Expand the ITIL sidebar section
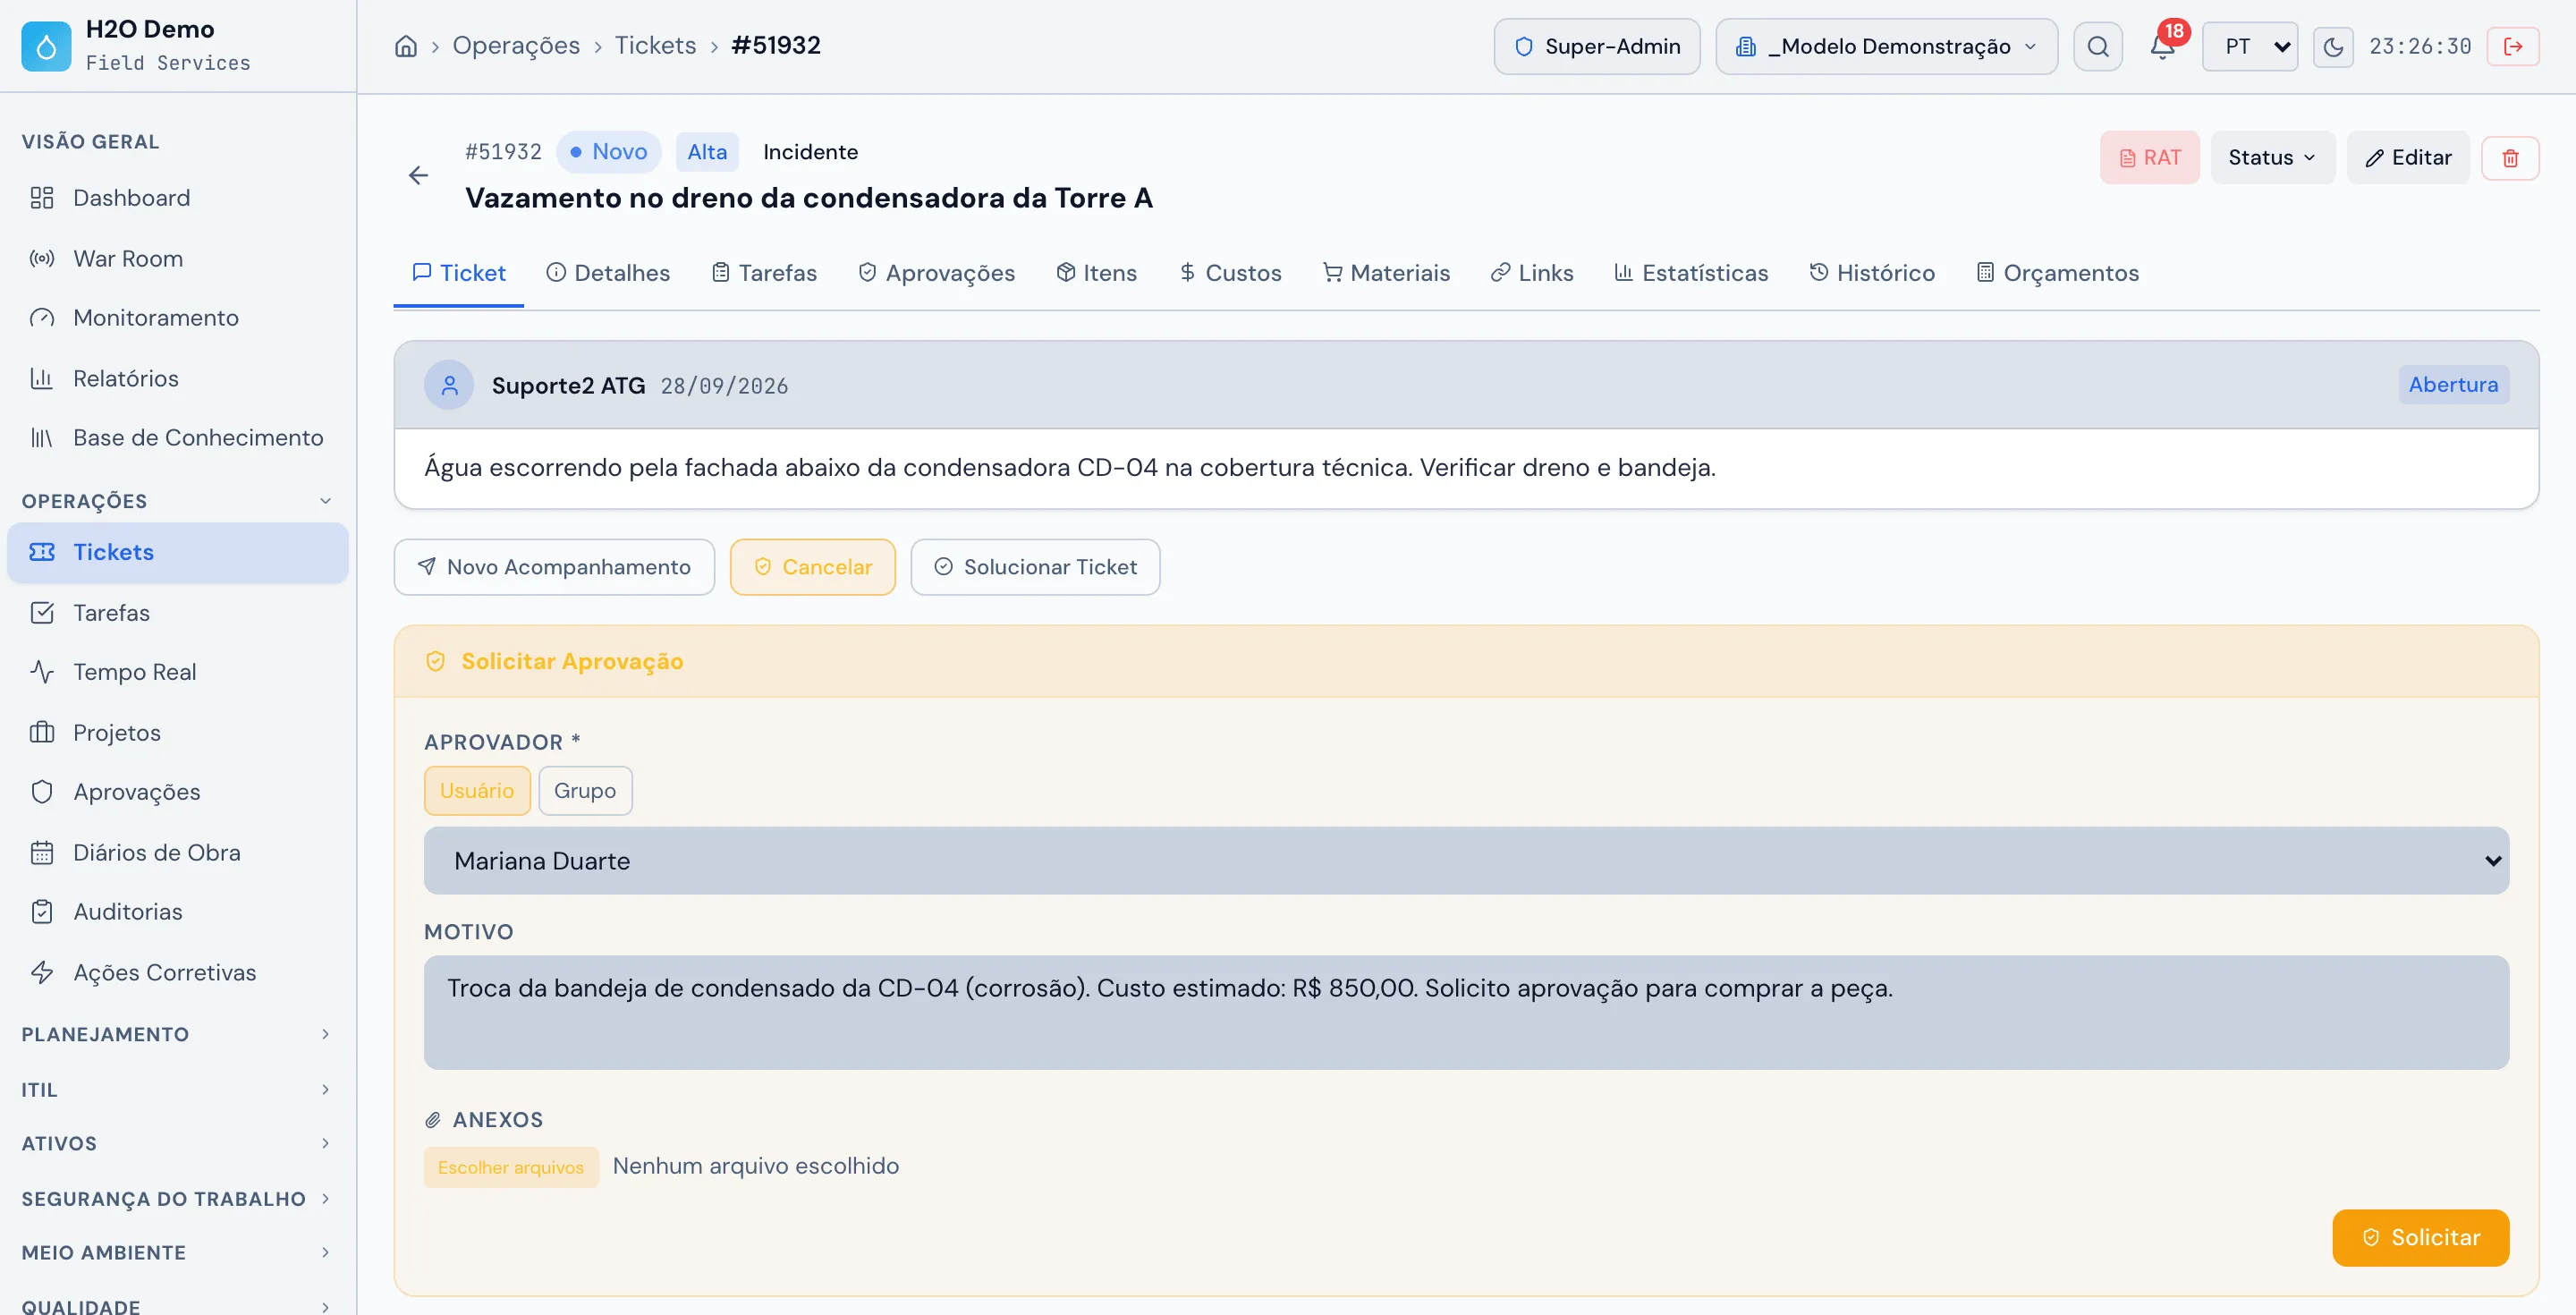 (x=176, y=1090)
